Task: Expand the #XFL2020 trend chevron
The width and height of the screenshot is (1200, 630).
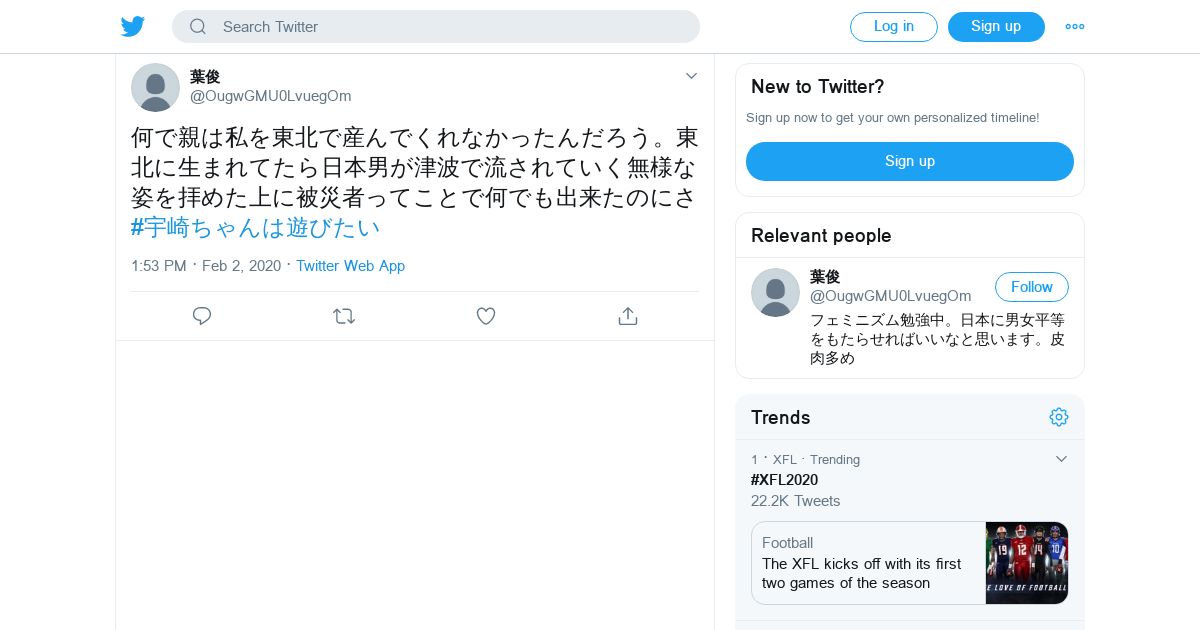Action: click(1062, 459)
